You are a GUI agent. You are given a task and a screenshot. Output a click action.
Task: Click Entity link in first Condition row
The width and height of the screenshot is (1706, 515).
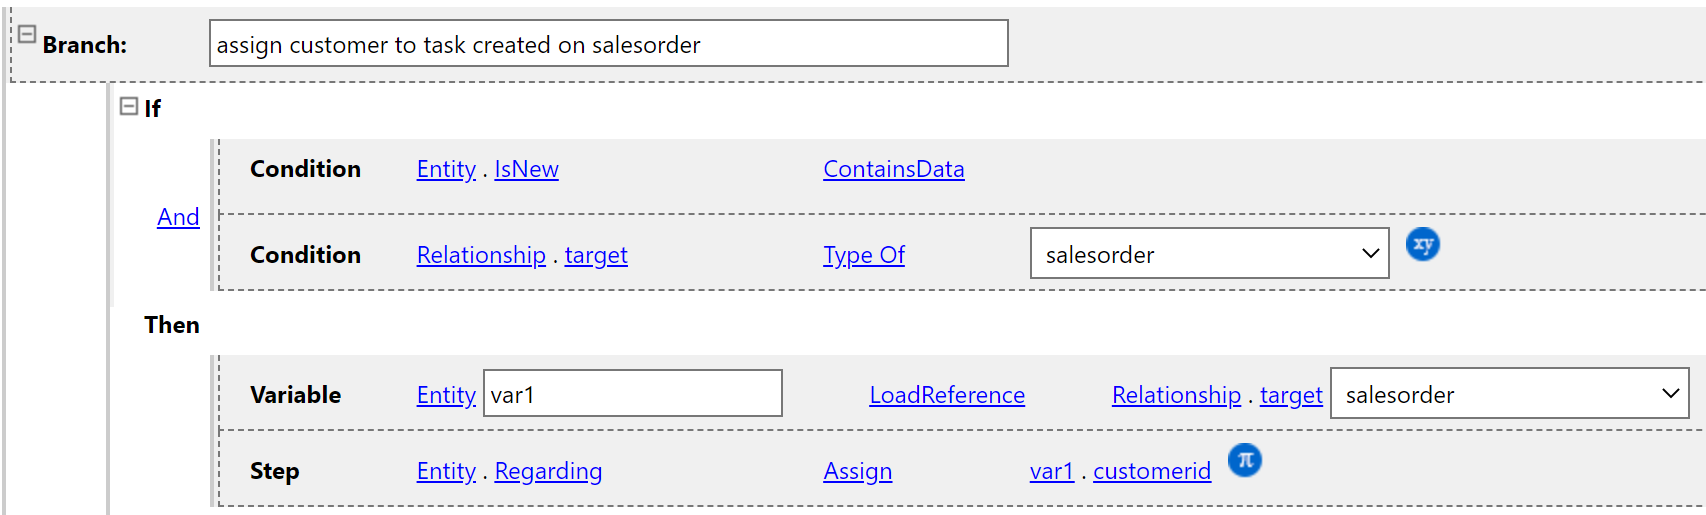446,169
